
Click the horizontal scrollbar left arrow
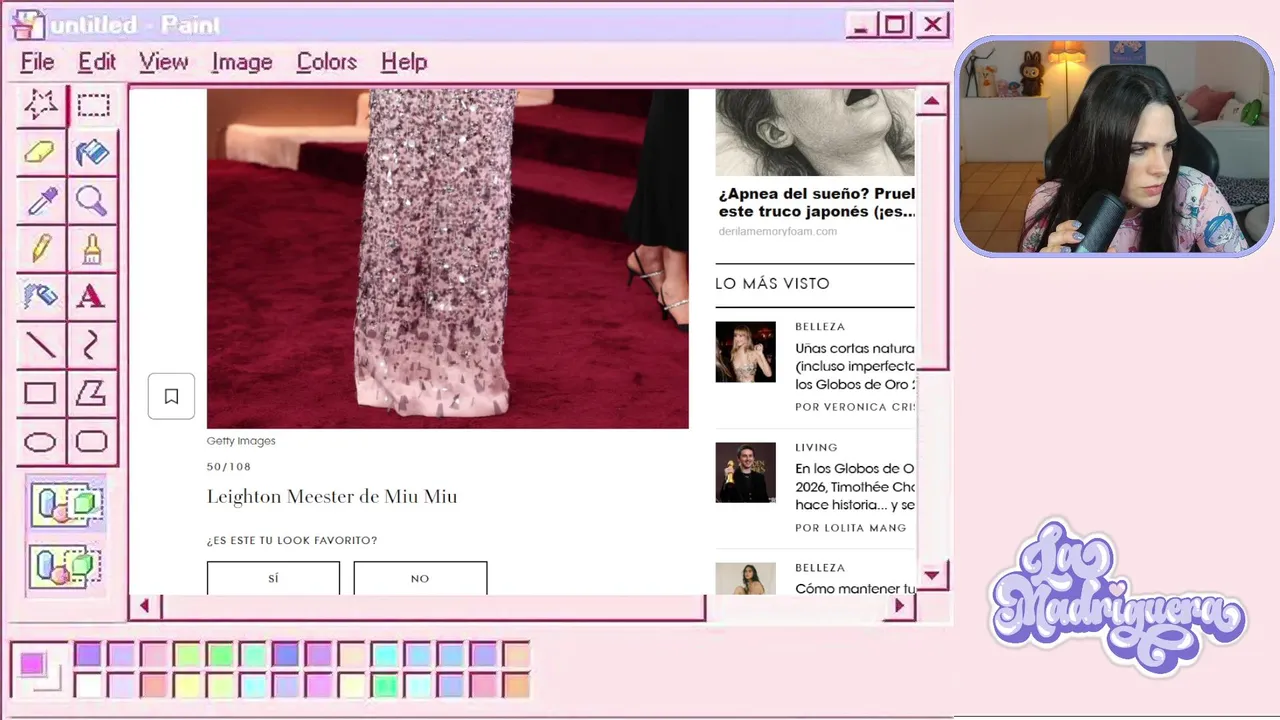[145, 606]
